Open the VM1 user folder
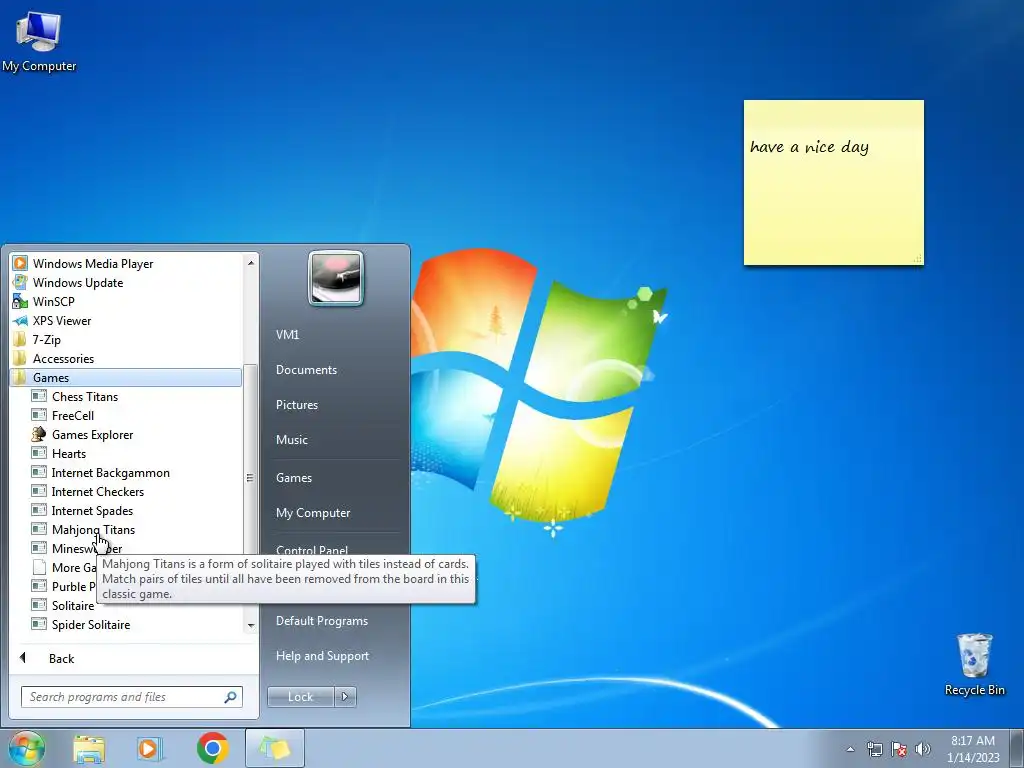 tap(287, 334)
